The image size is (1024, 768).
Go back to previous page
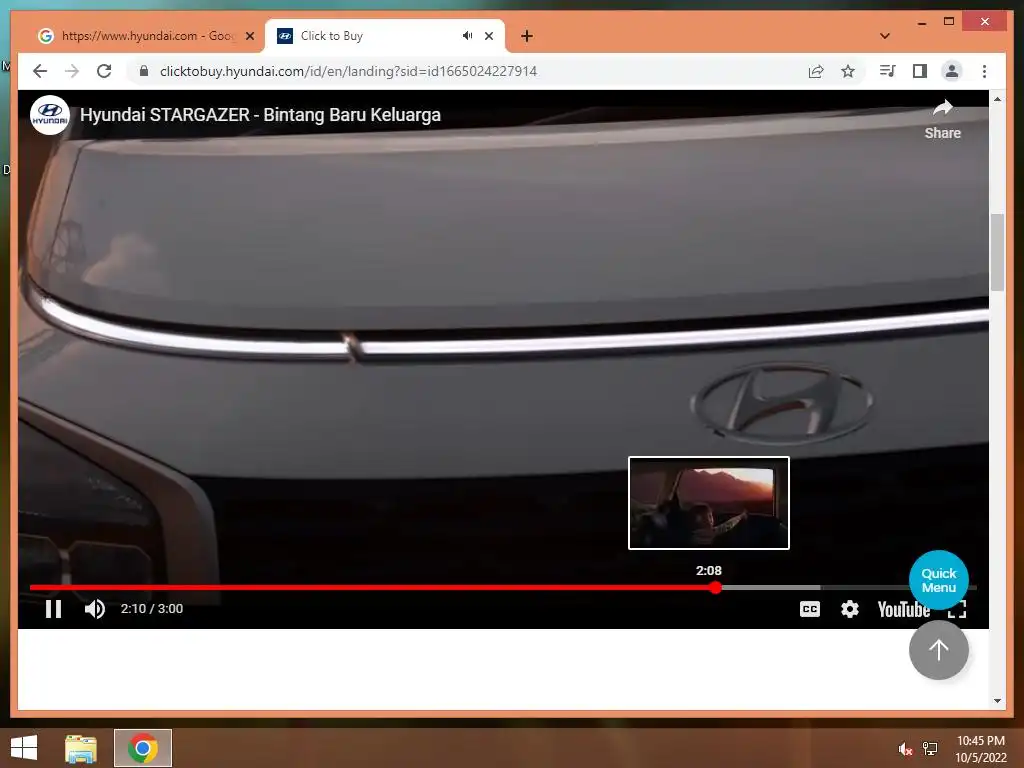click(40, 71)
